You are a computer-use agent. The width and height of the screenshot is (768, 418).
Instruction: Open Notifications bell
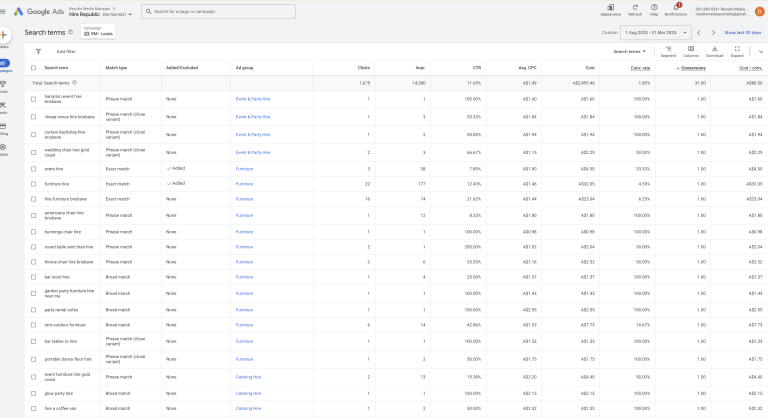click(x=676, y=10)
